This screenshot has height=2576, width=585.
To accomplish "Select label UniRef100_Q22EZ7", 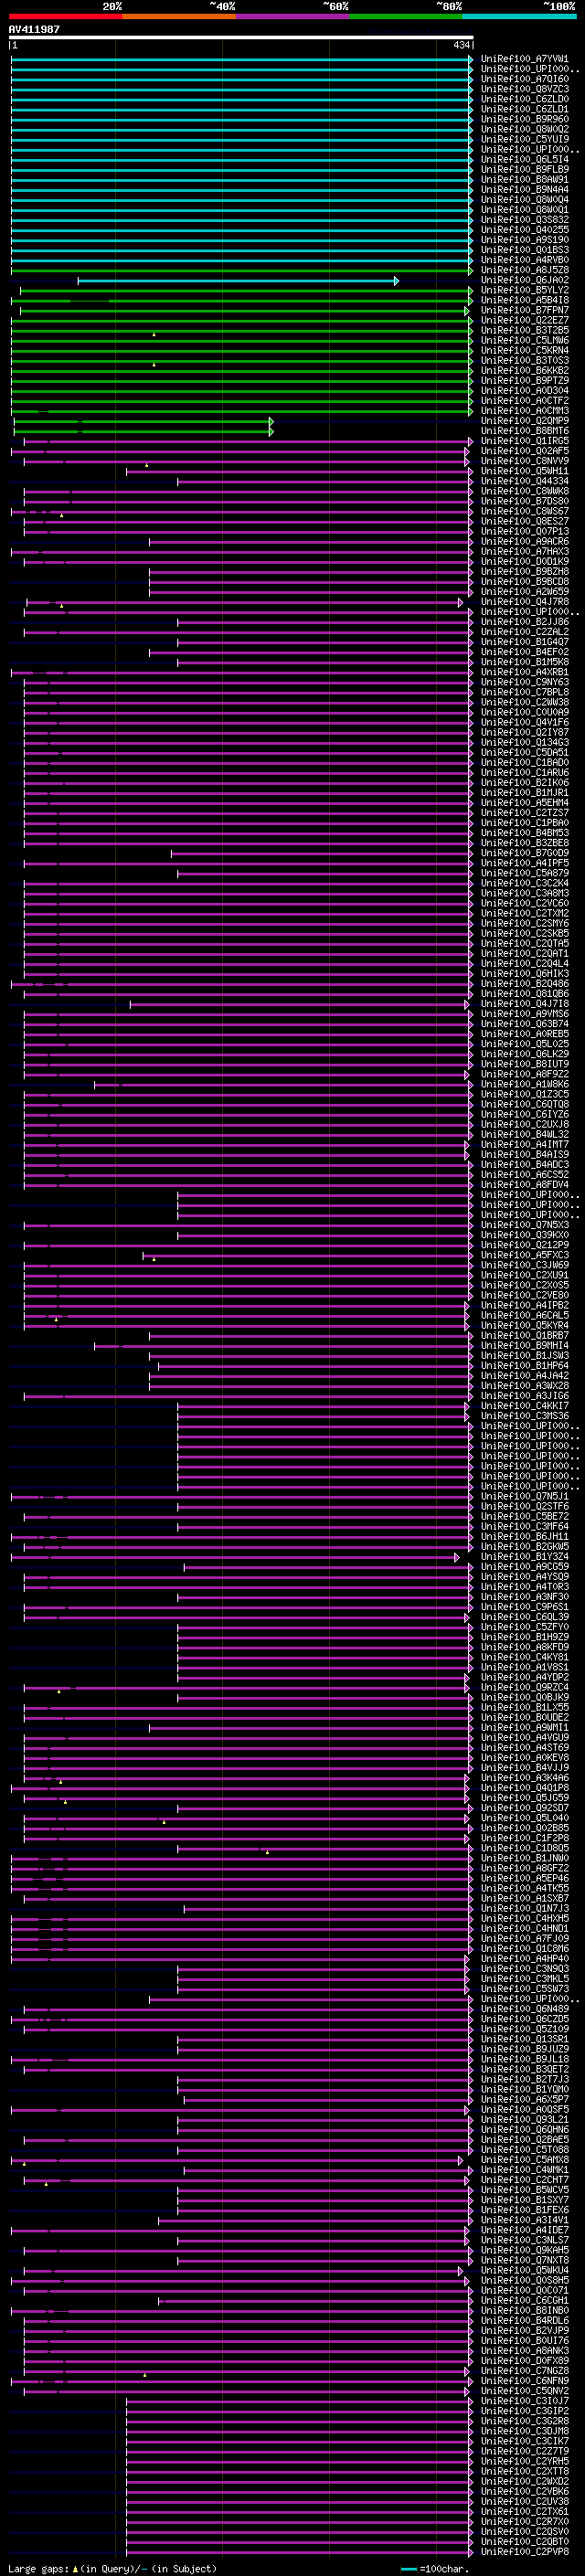I will [525, 320].
